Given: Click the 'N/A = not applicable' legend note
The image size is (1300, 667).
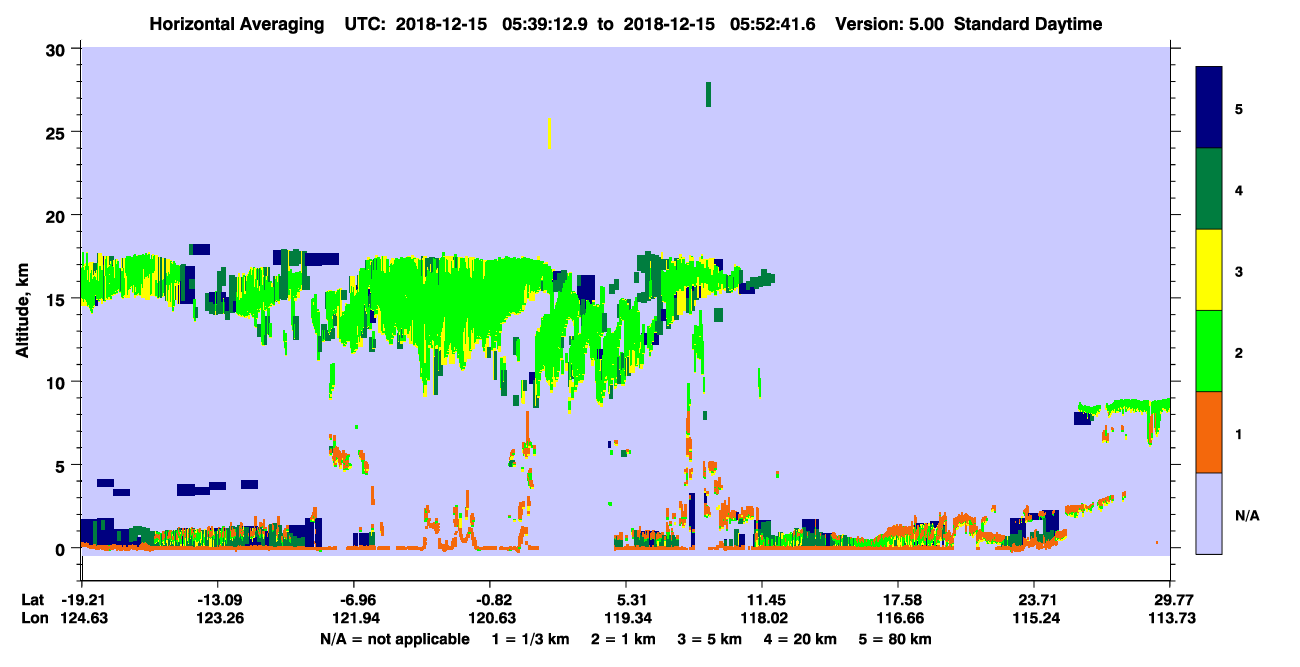Looking at the screenshot, I should pyautogui.click(x=394, y=639).
